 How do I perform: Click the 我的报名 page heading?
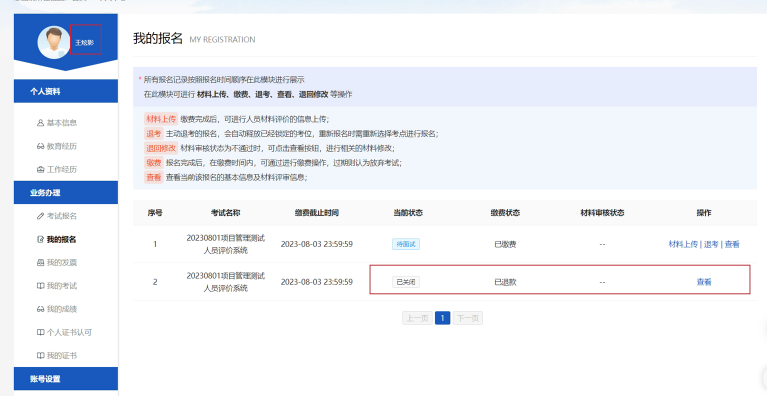[158, 39]
